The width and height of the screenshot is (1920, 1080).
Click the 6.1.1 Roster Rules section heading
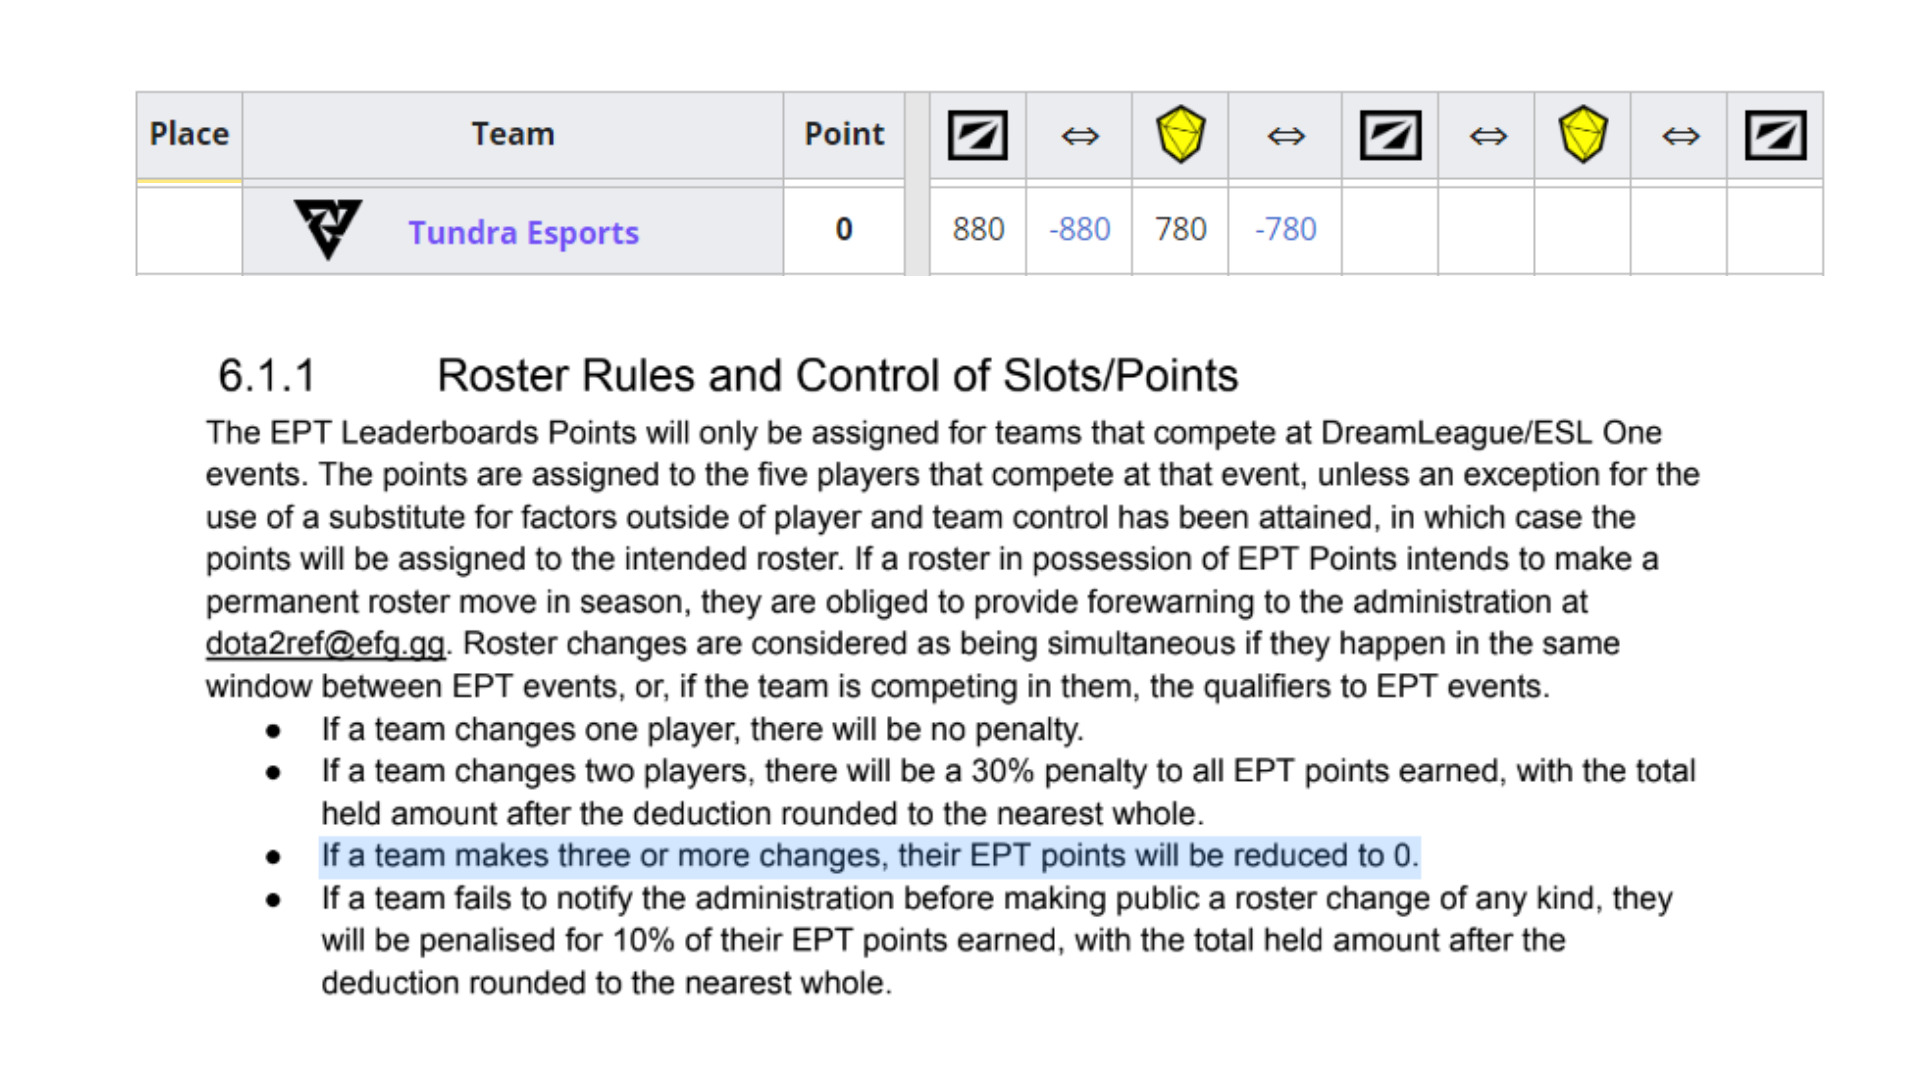tap(836, 376)
